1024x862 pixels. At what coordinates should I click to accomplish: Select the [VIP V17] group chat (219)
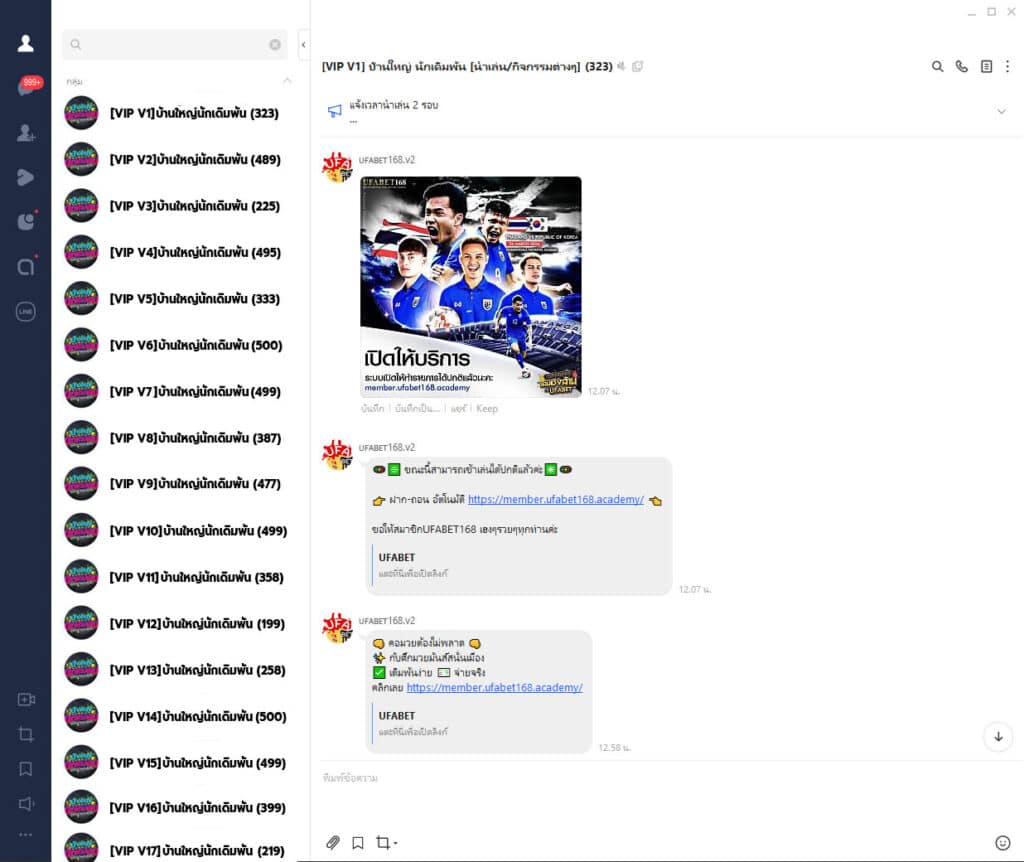179,848
